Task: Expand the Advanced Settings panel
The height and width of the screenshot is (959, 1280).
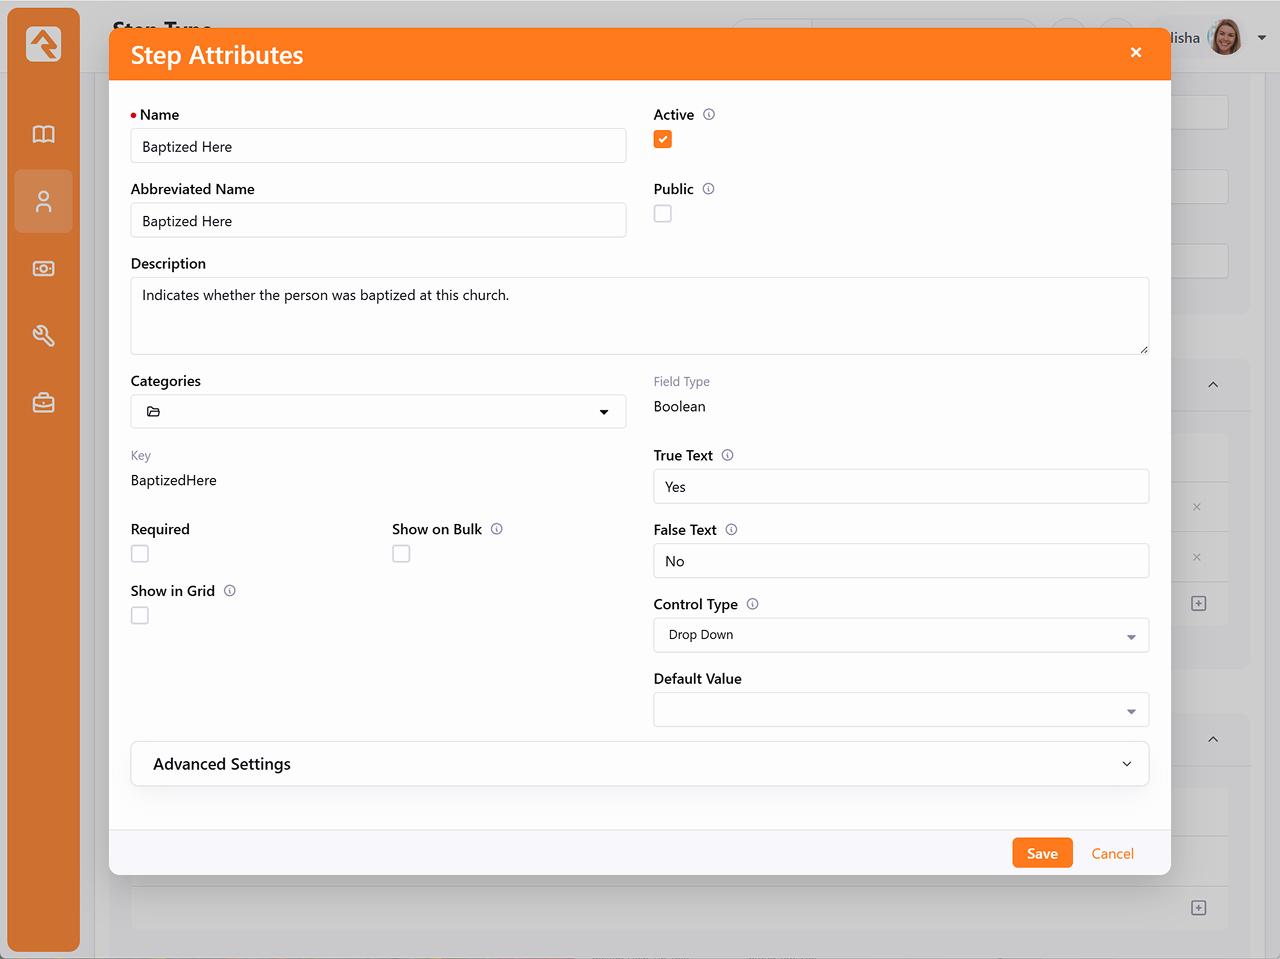Action: 639,764
